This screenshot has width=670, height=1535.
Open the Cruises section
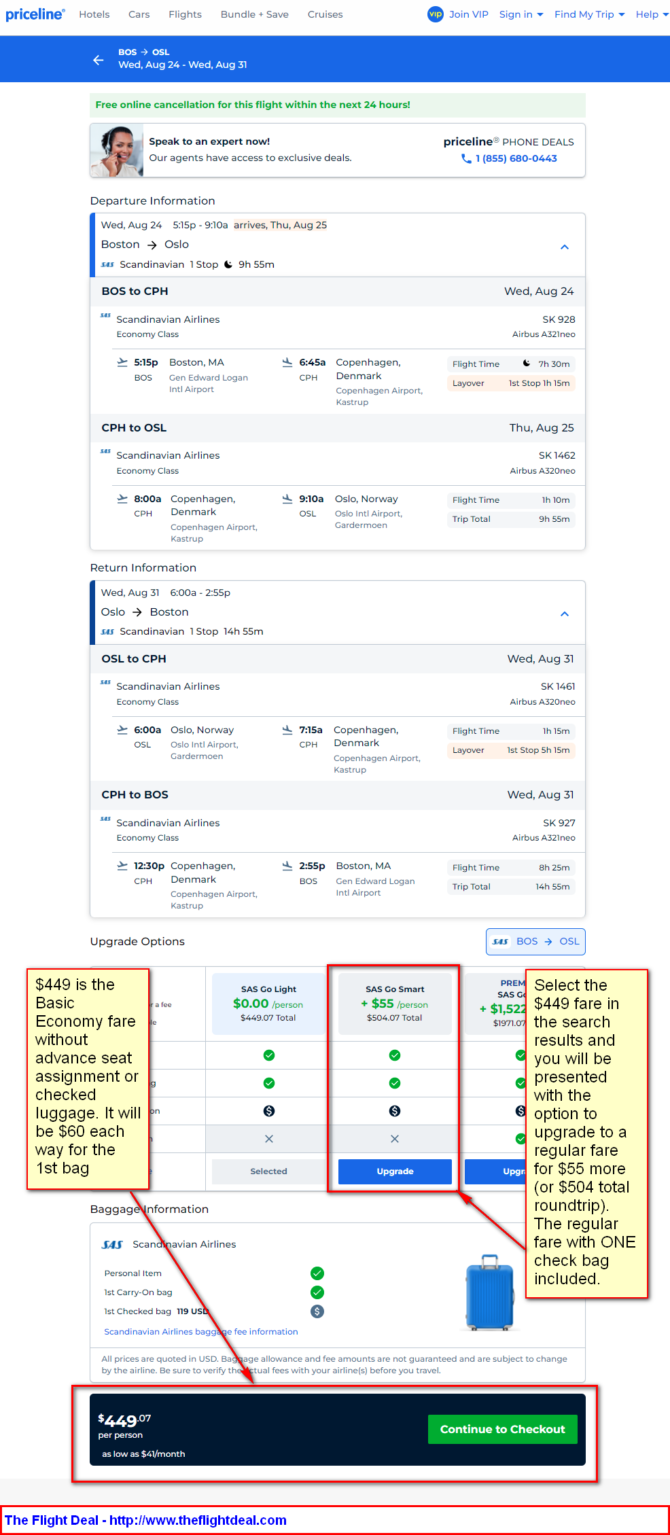[325, 15]
